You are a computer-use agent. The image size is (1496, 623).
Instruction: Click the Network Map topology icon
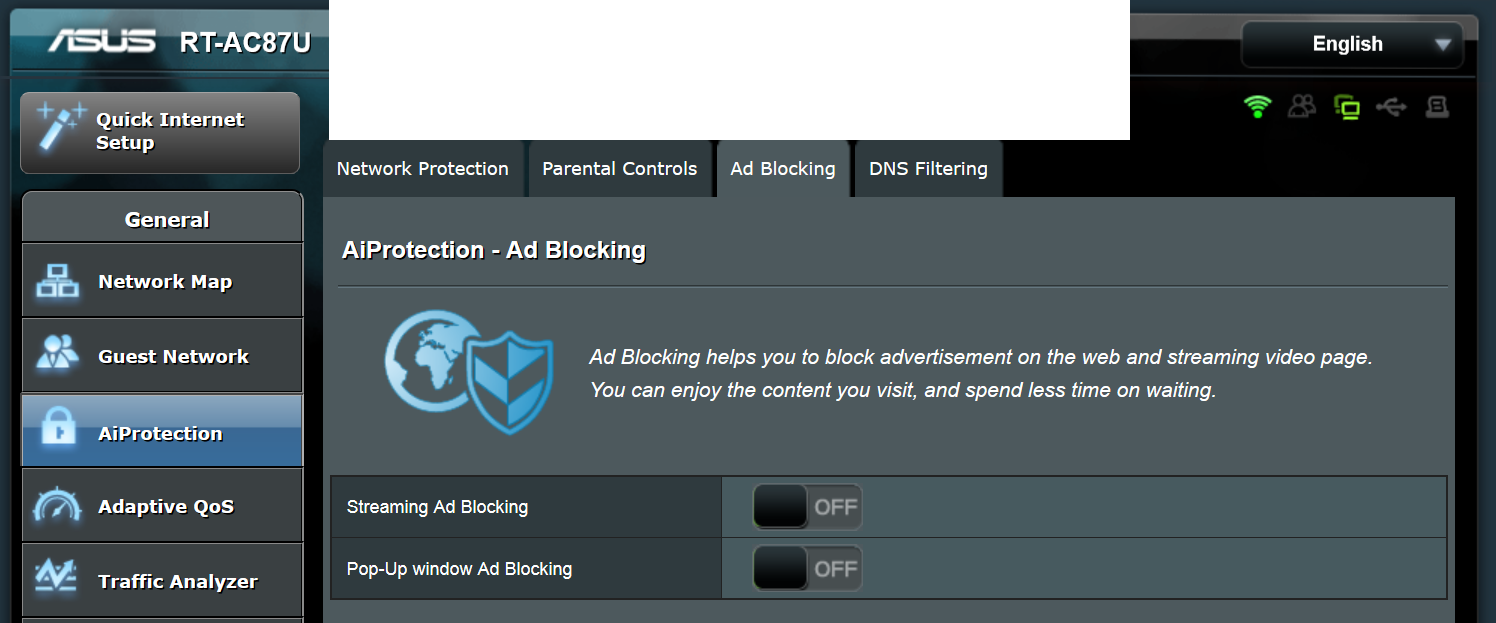[x=57, y=281]
